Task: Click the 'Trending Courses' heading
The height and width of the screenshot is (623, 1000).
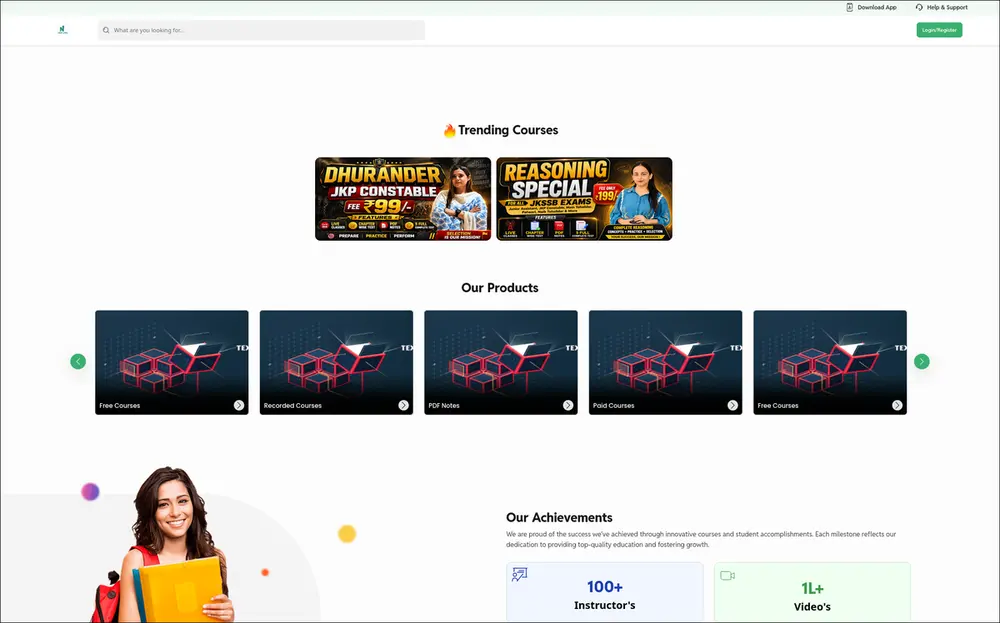Action: [x=508, y=130]
